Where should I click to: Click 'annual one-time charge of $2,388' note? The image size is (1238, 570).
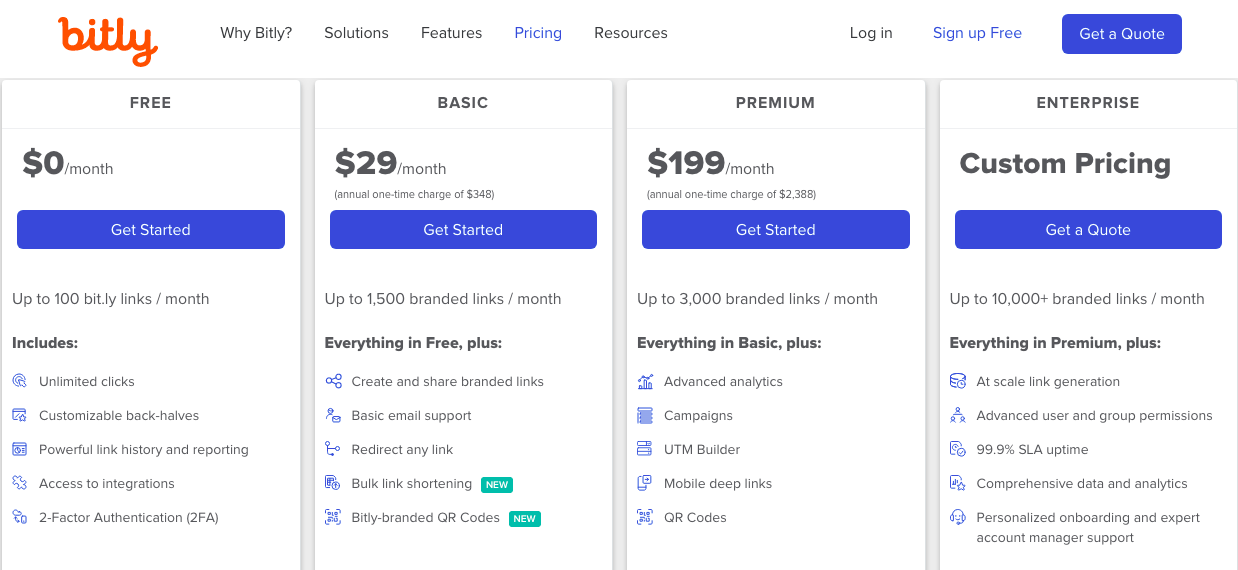coord(731,194)
